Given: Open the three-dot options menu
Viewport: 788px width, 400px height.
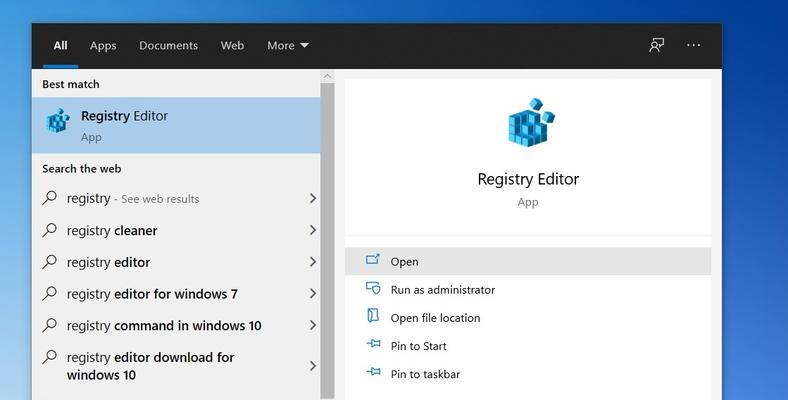Looking at the screenshot, I should (694, 45).
